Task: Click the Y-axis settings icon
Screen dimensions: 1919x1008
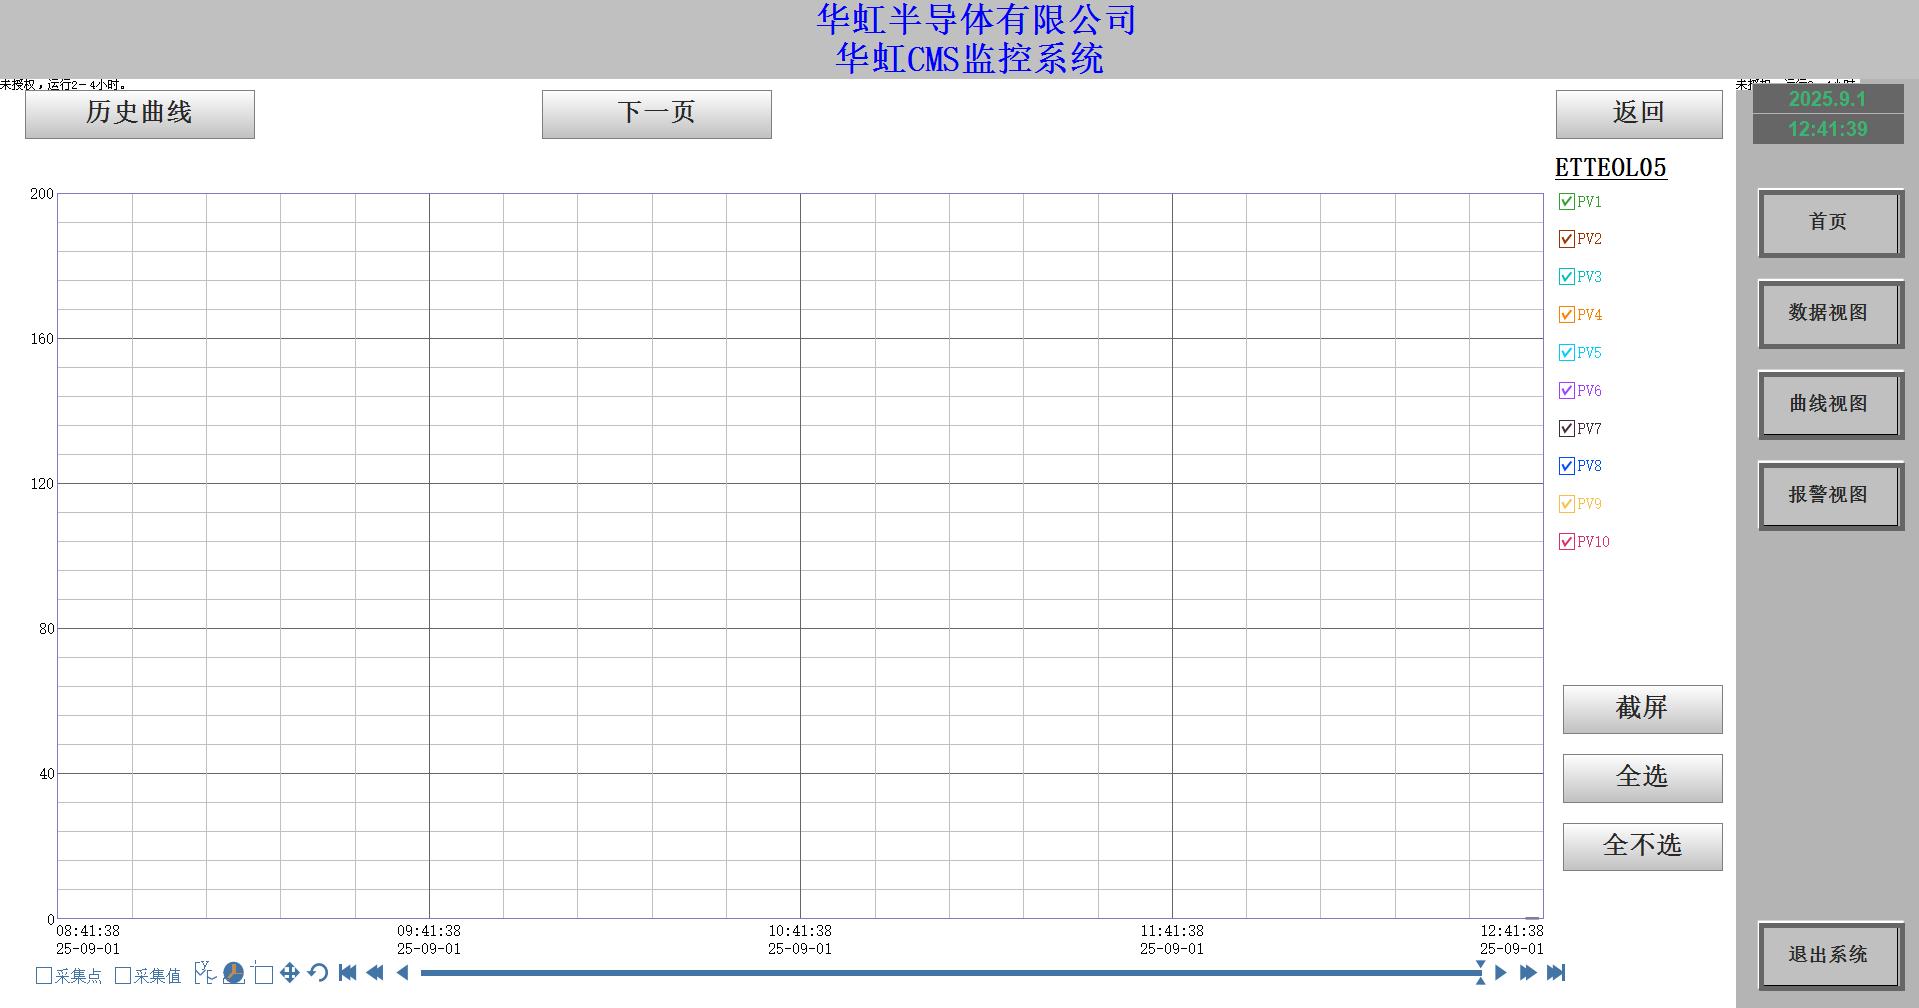Action: point(205,973)
